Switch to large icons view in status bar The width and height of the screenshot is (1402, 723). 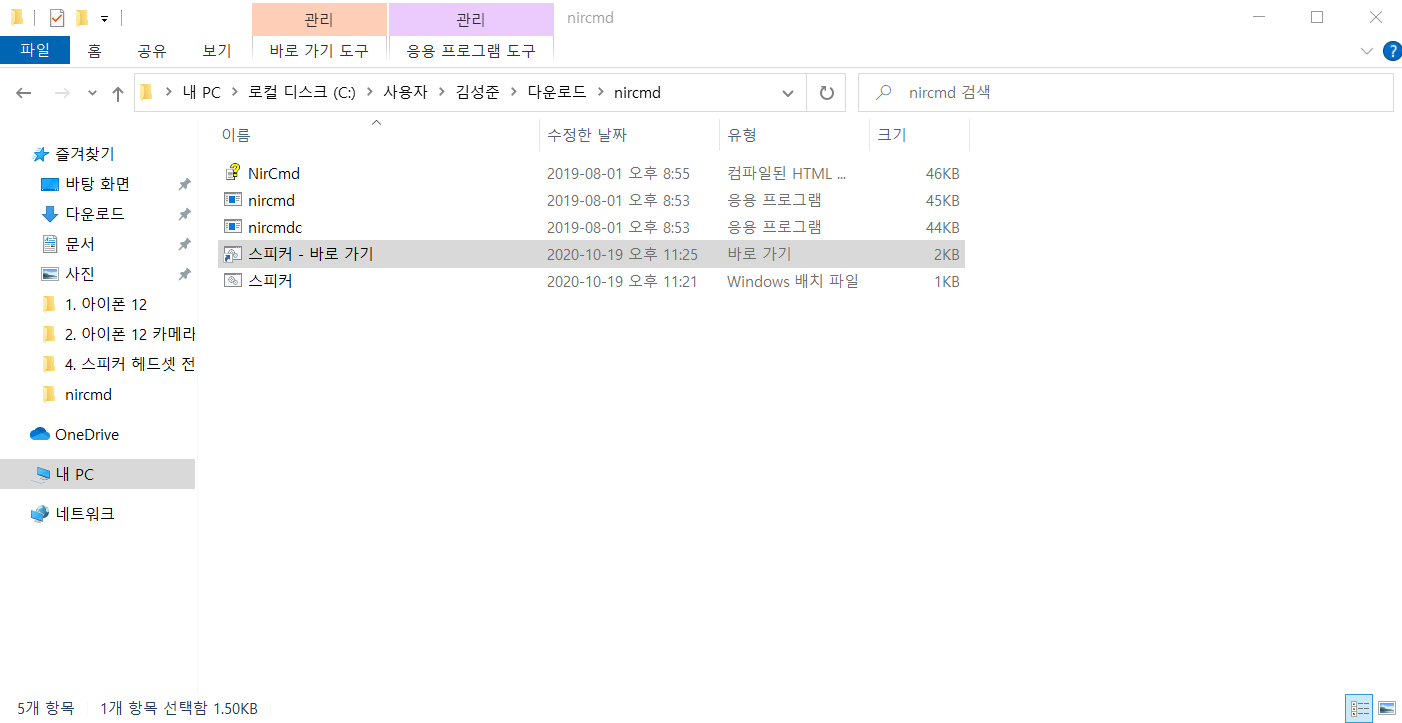click(x=1384, y=708)
